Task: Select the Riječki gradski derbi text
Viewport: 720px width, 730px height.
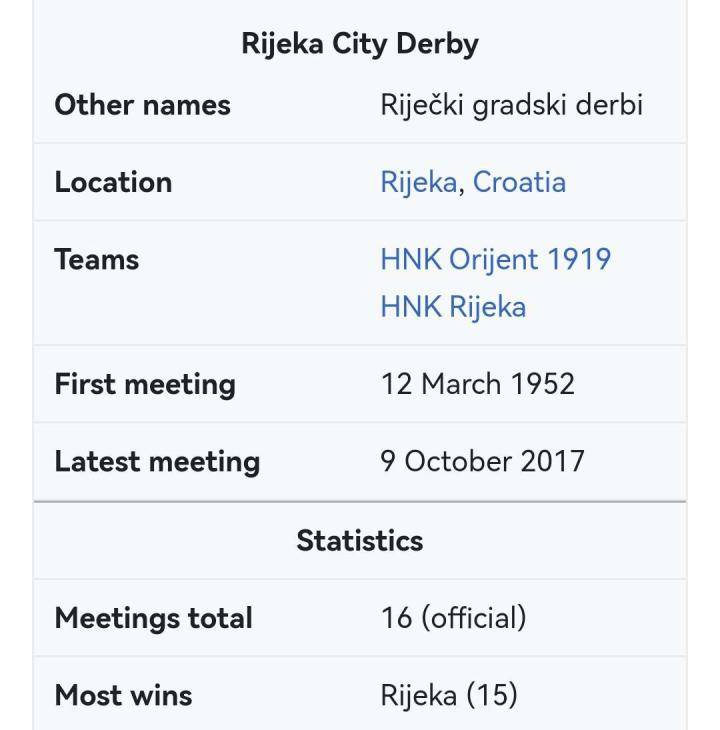Action: [x=511, y=105]
